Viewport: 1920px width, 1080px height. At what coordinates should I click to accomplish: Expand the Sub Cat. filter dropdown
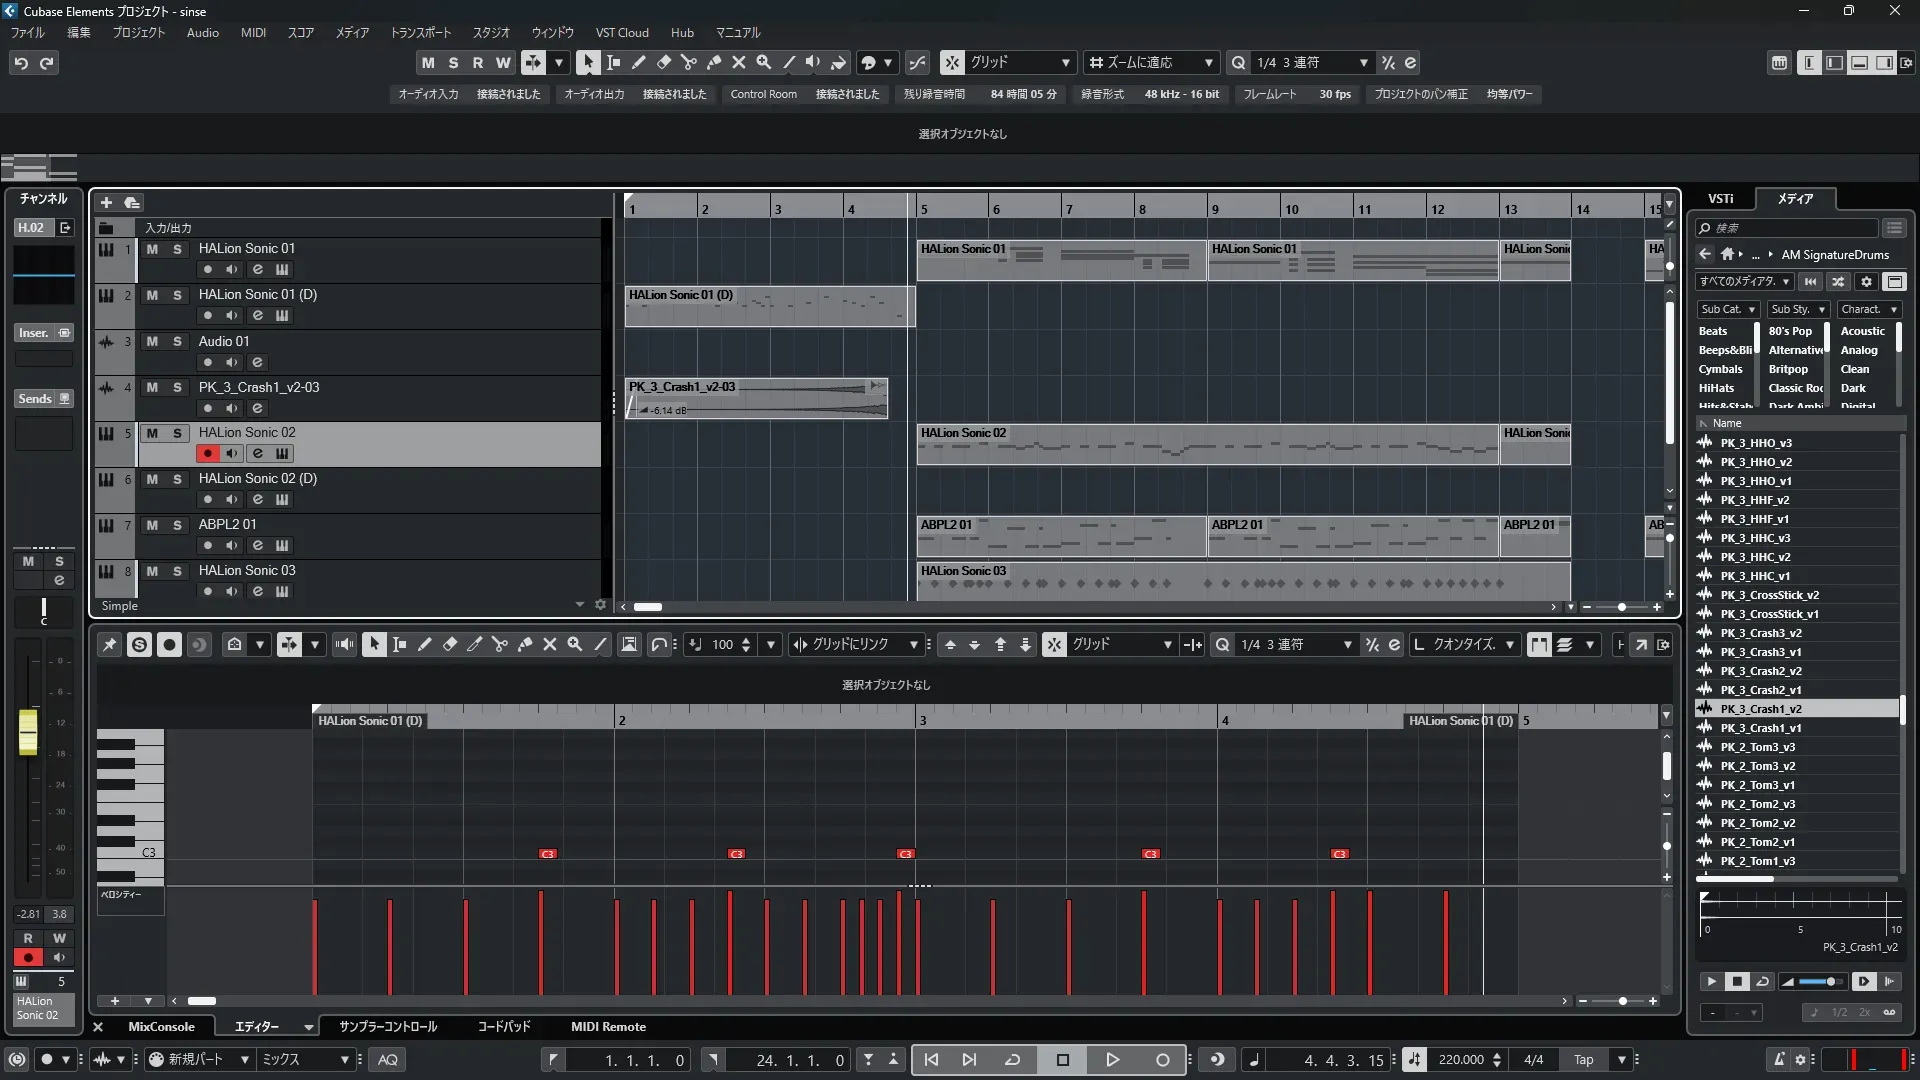click(x=1728, y=309)
